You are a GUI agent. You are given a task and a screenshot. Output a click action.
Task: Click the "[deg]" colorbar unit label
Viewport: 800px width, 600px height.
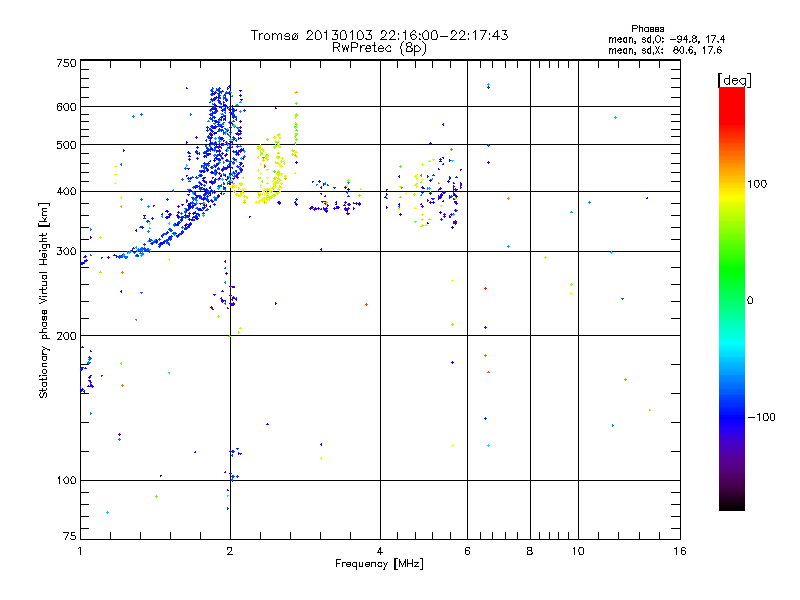click(734, 80)
